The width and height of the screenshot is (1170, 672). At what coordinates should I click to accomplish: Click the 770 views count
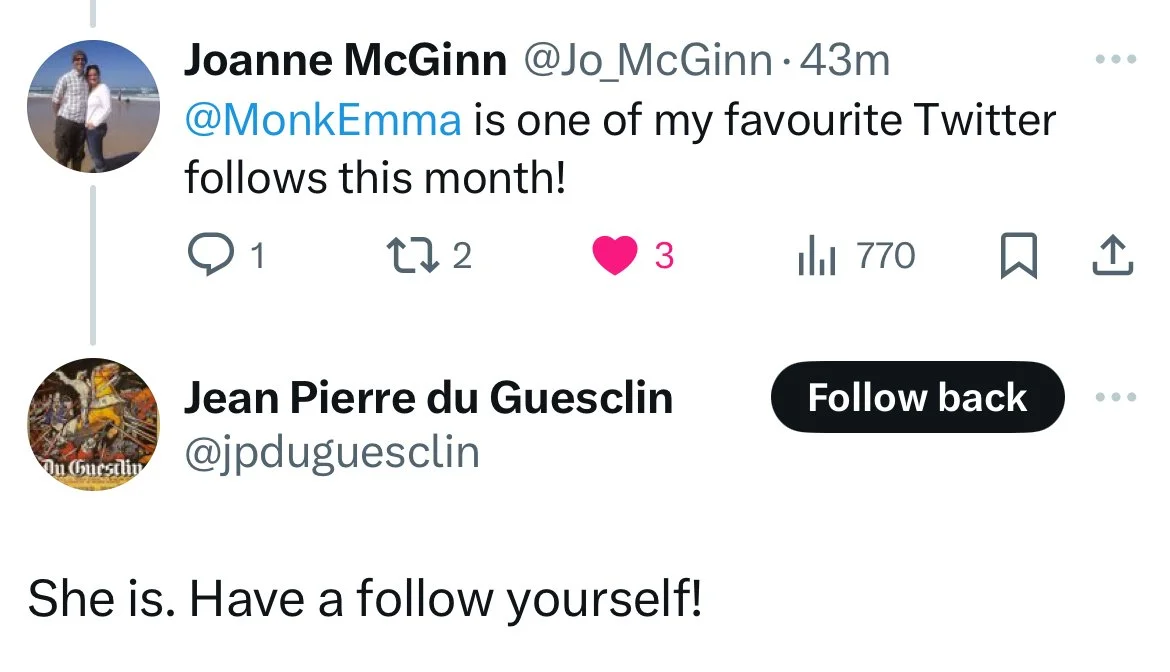[886, 257]
